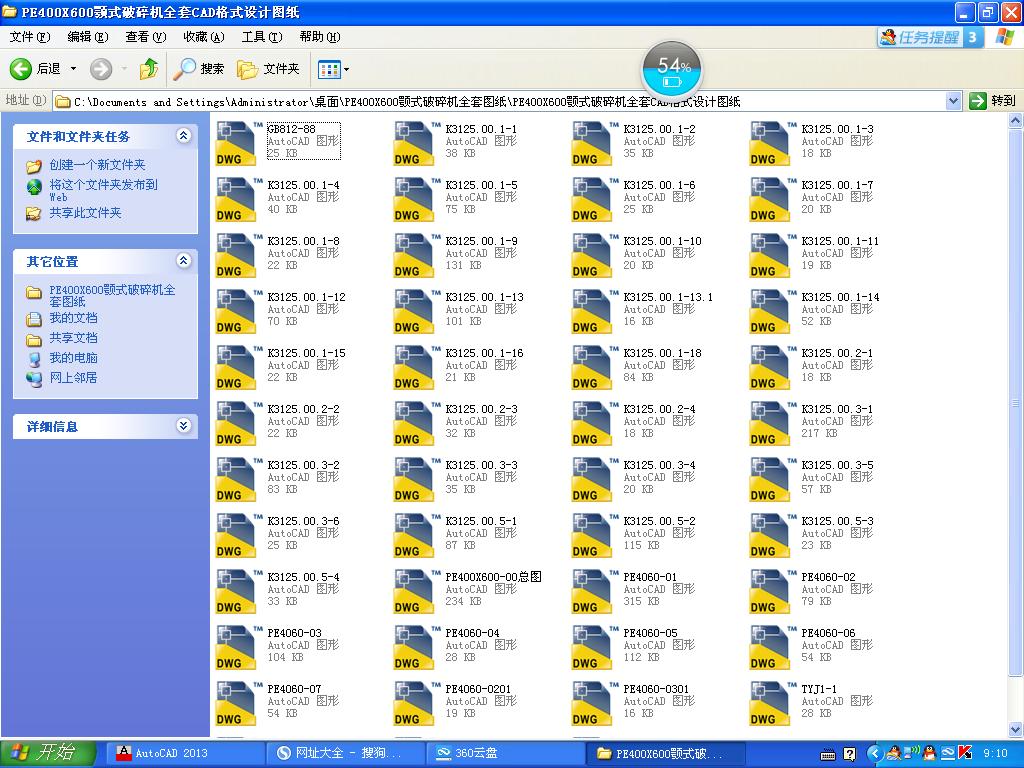Open the 查看(V) menu
This screenshot has height=768, width=1024.
coord(146,37)
